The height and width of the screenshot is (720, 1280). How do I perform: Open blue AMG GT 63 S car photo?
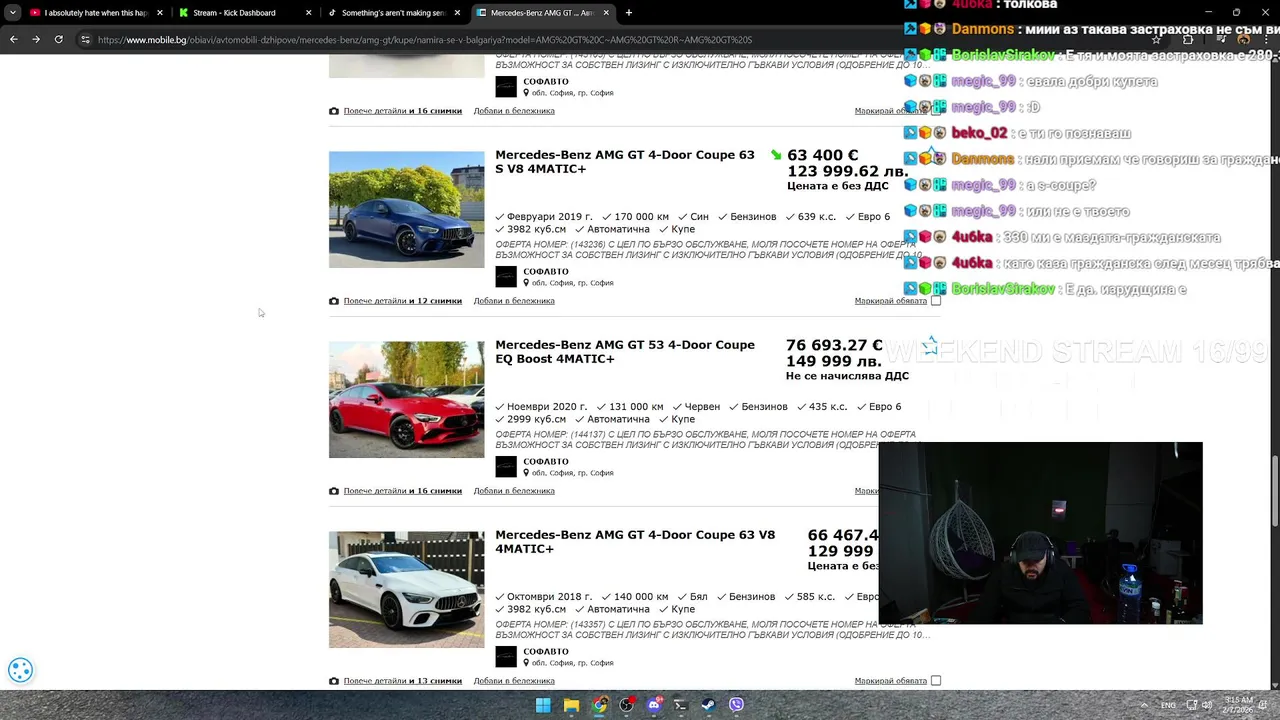(406, 209)
